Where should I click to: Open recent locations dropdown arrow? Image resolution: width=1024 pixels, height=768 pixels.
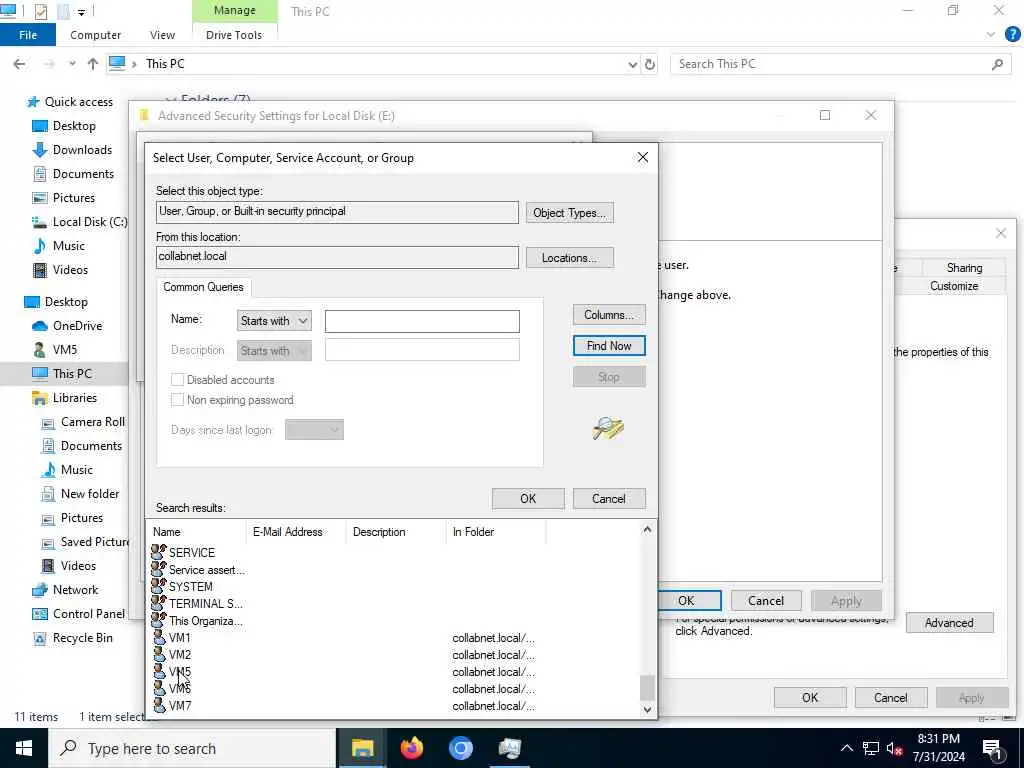pyautogui.click(x=72, y=64)
